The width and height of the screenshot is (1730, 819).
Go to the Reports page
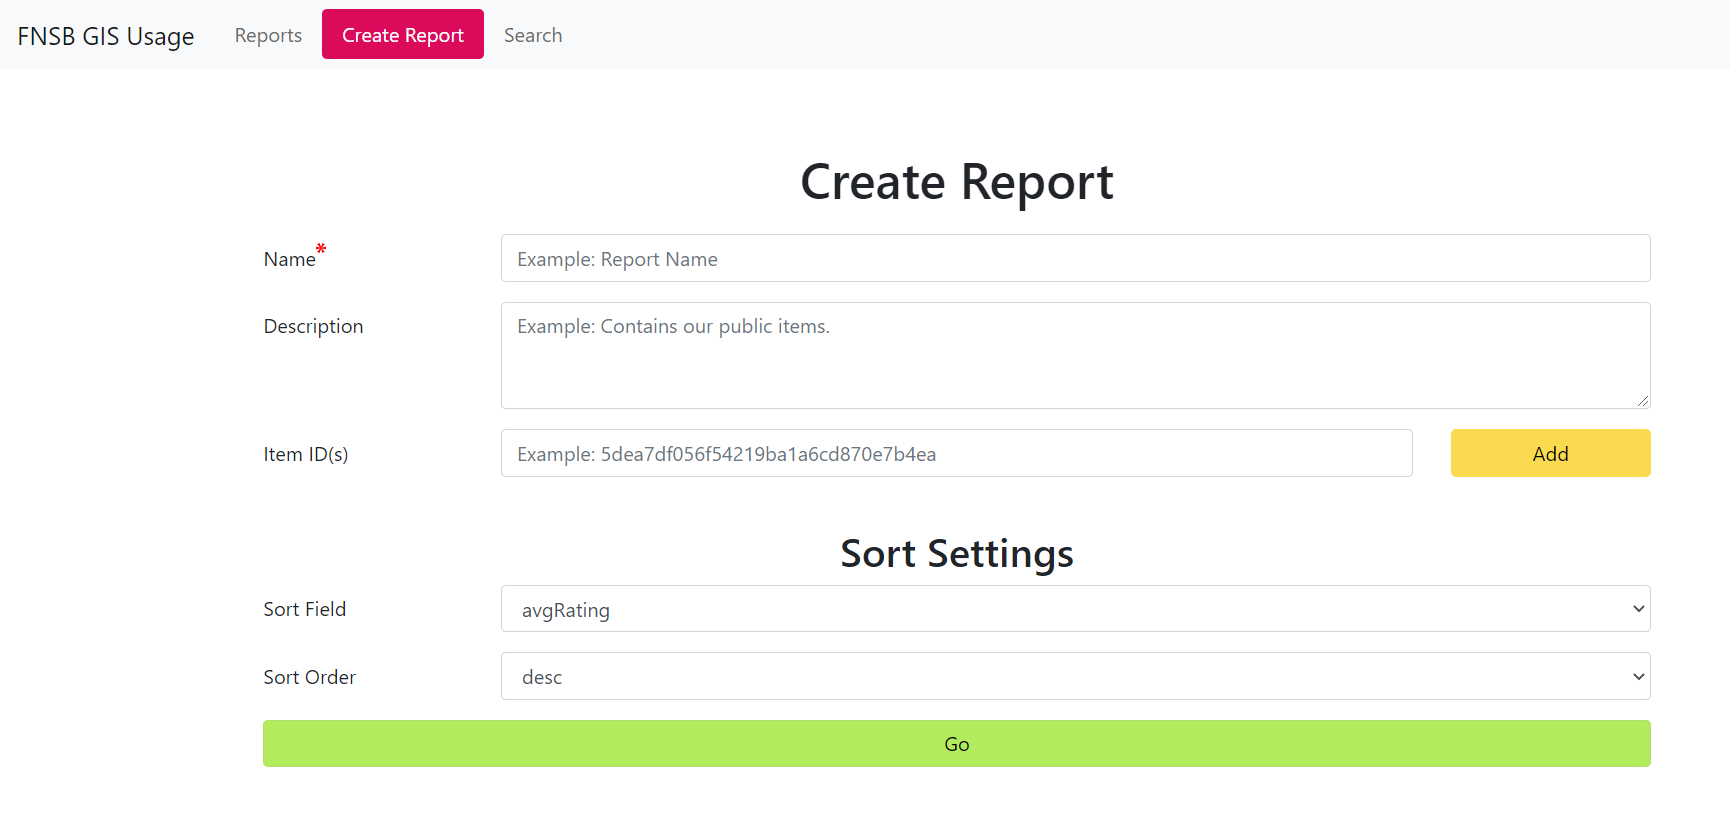pyautogui.click(x=268, y=35)
